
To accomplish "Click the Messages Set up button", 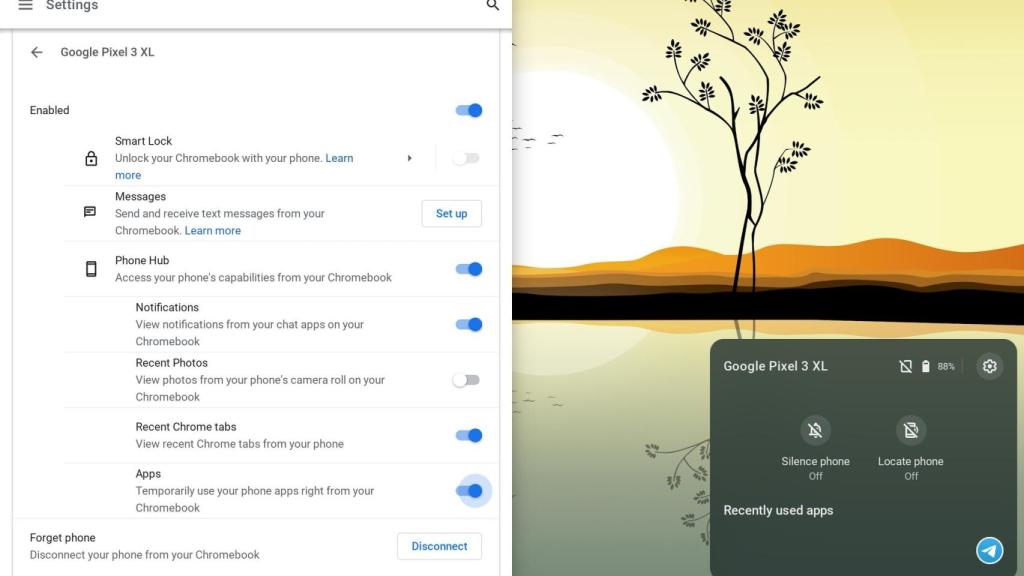I will (x=451, y=214).
